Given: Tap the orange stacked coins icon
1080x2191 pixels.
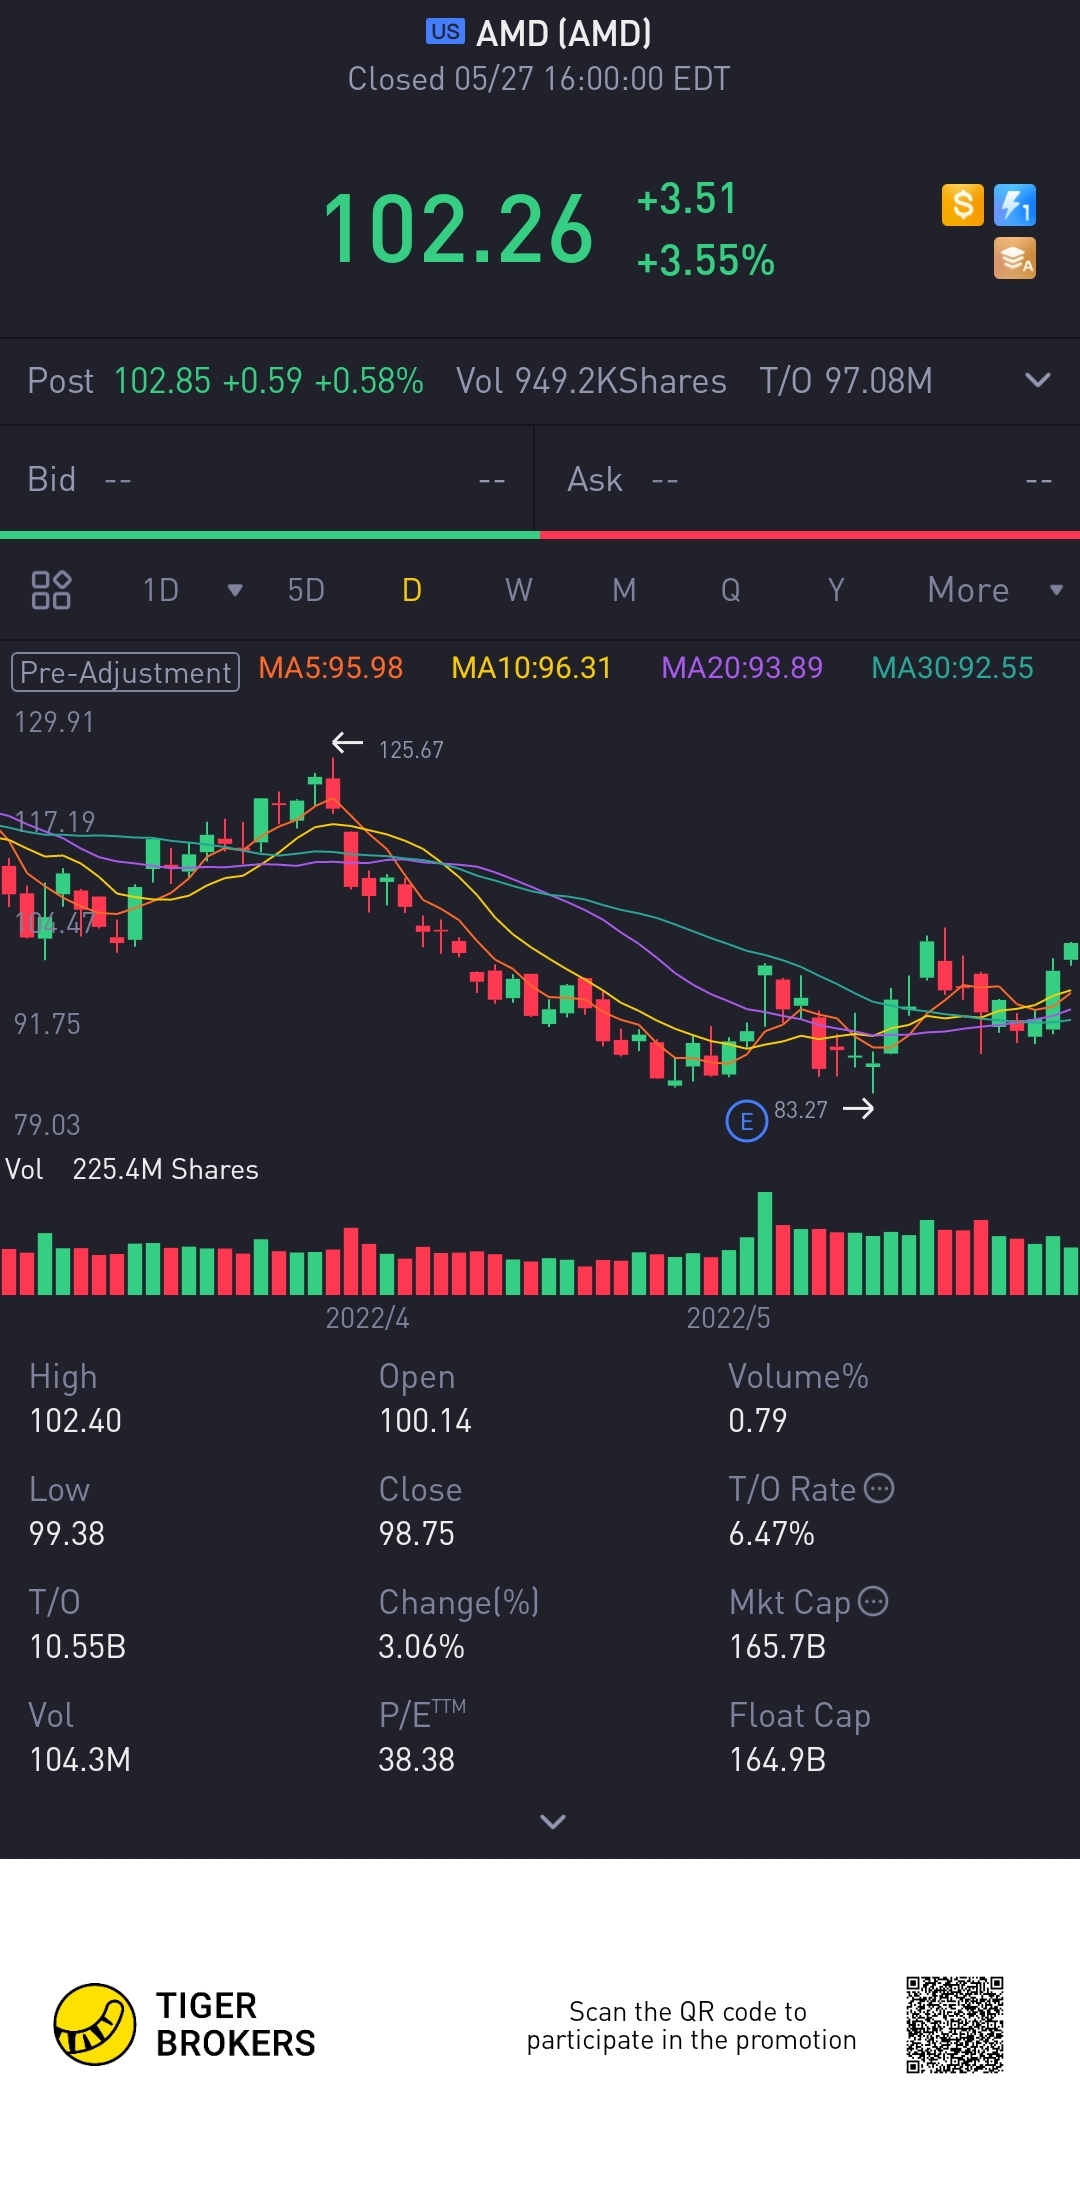Looking at the screenshot, I should tap(1015, 258).
